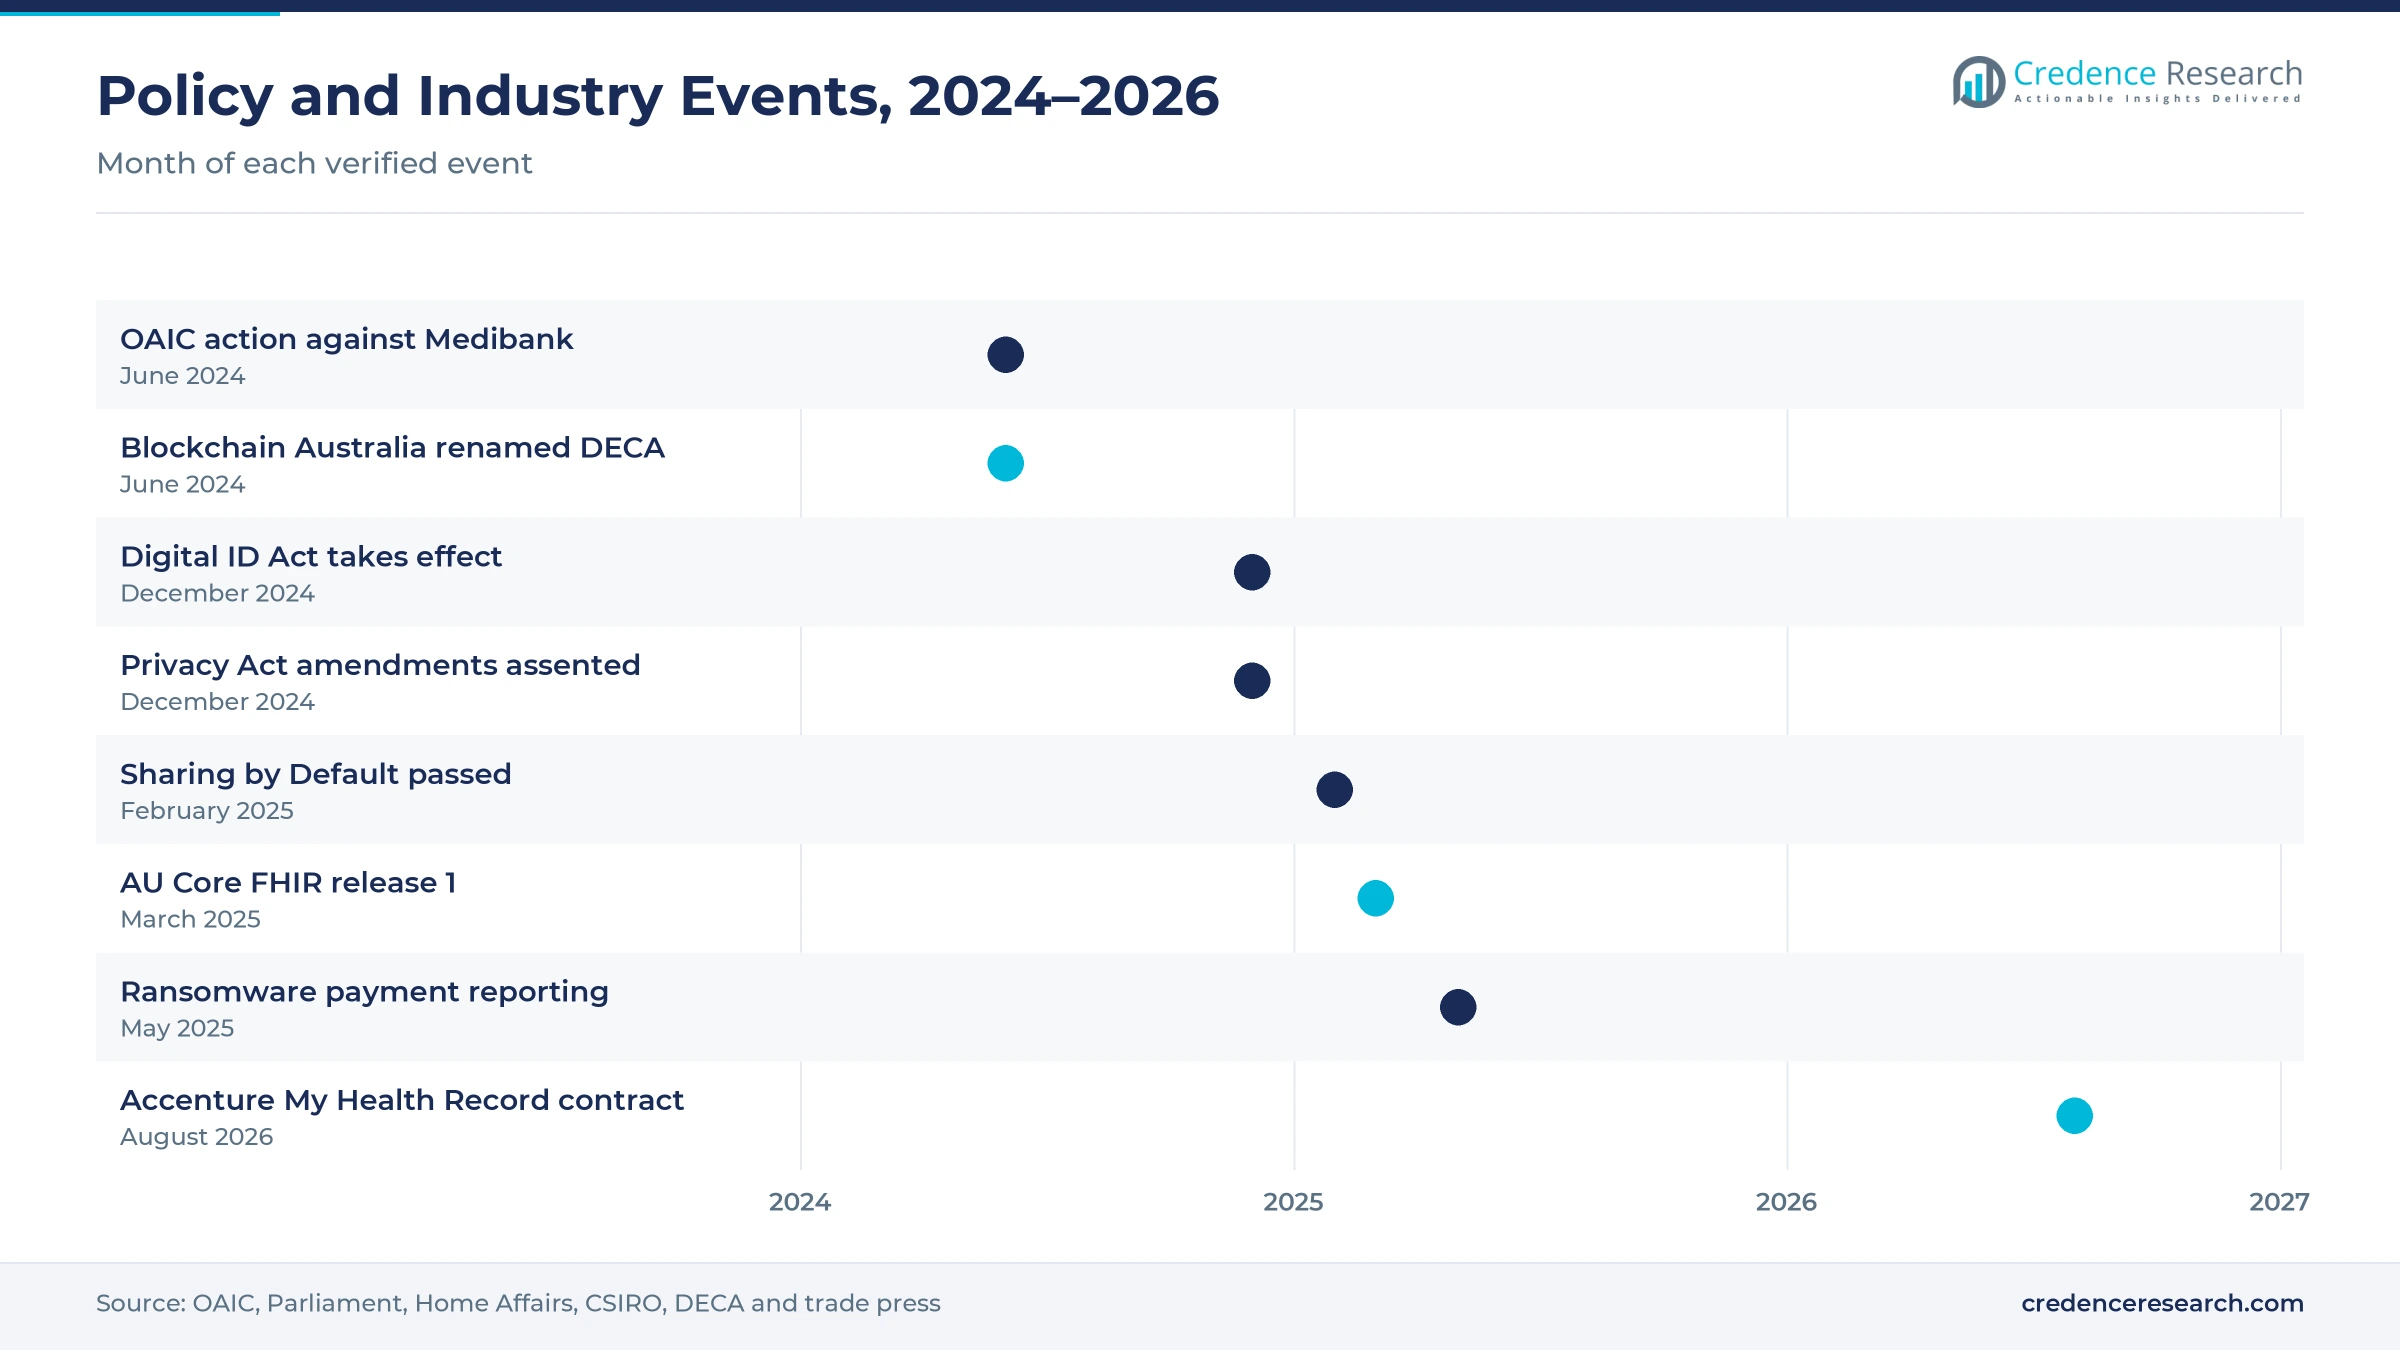
Task: Click the label OAIC action against Medibank
Action: coord(346,339)
